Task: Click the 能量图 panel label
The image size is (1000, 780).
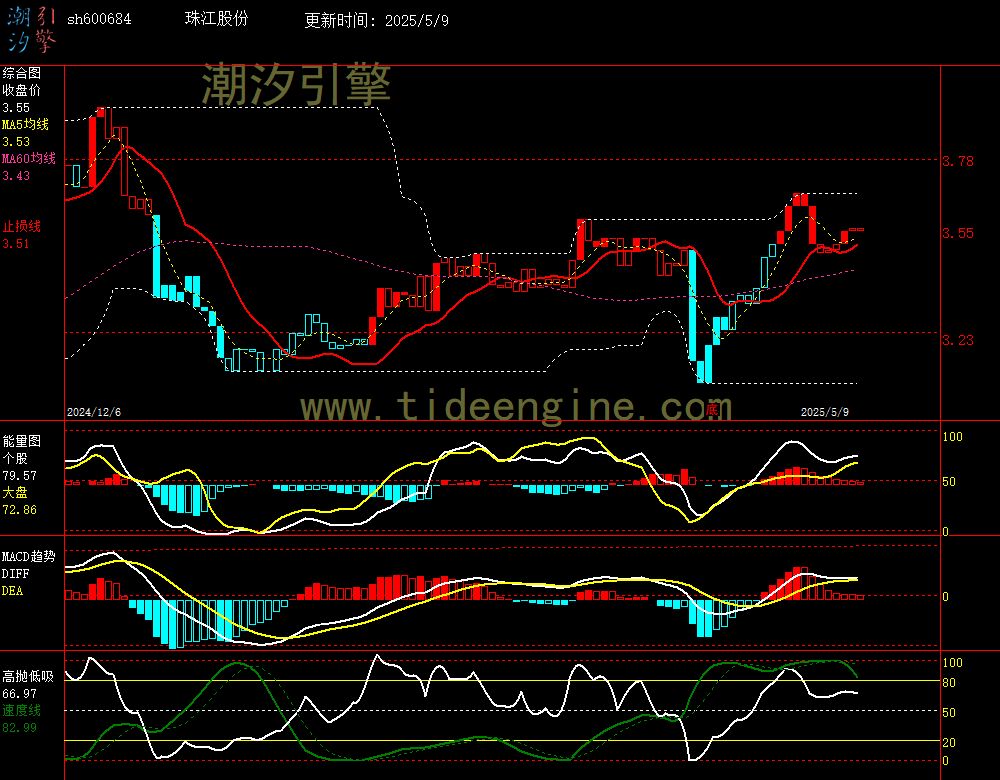Action: [21, 441]
